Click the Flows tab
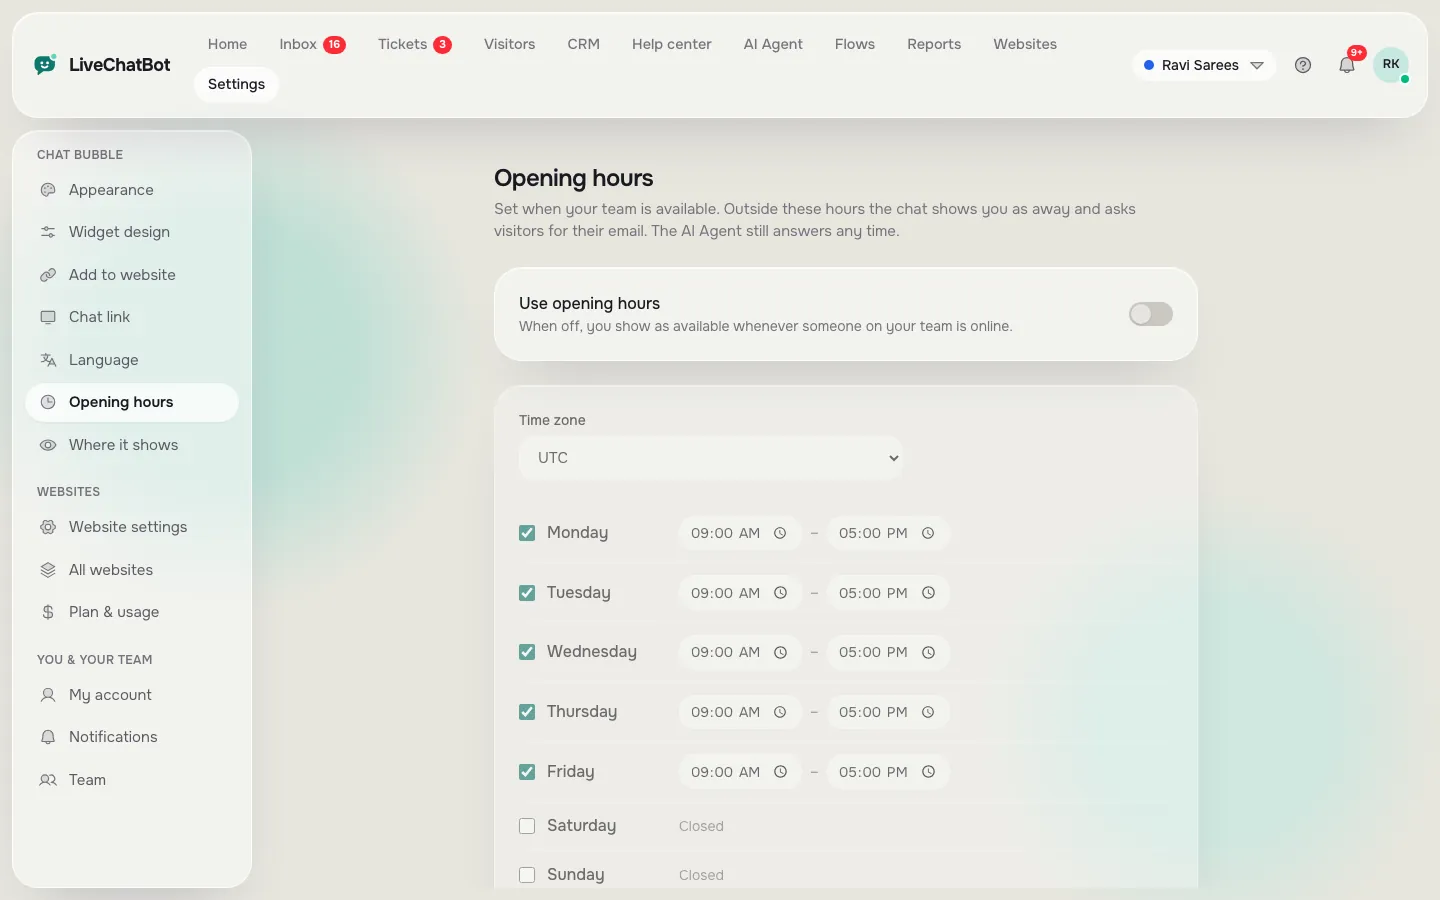1440x900 pixels. tap(855, 44)
